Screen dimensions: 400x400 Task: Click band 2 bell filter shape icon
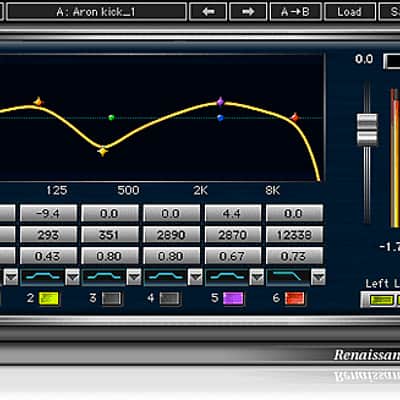point(42,277)
